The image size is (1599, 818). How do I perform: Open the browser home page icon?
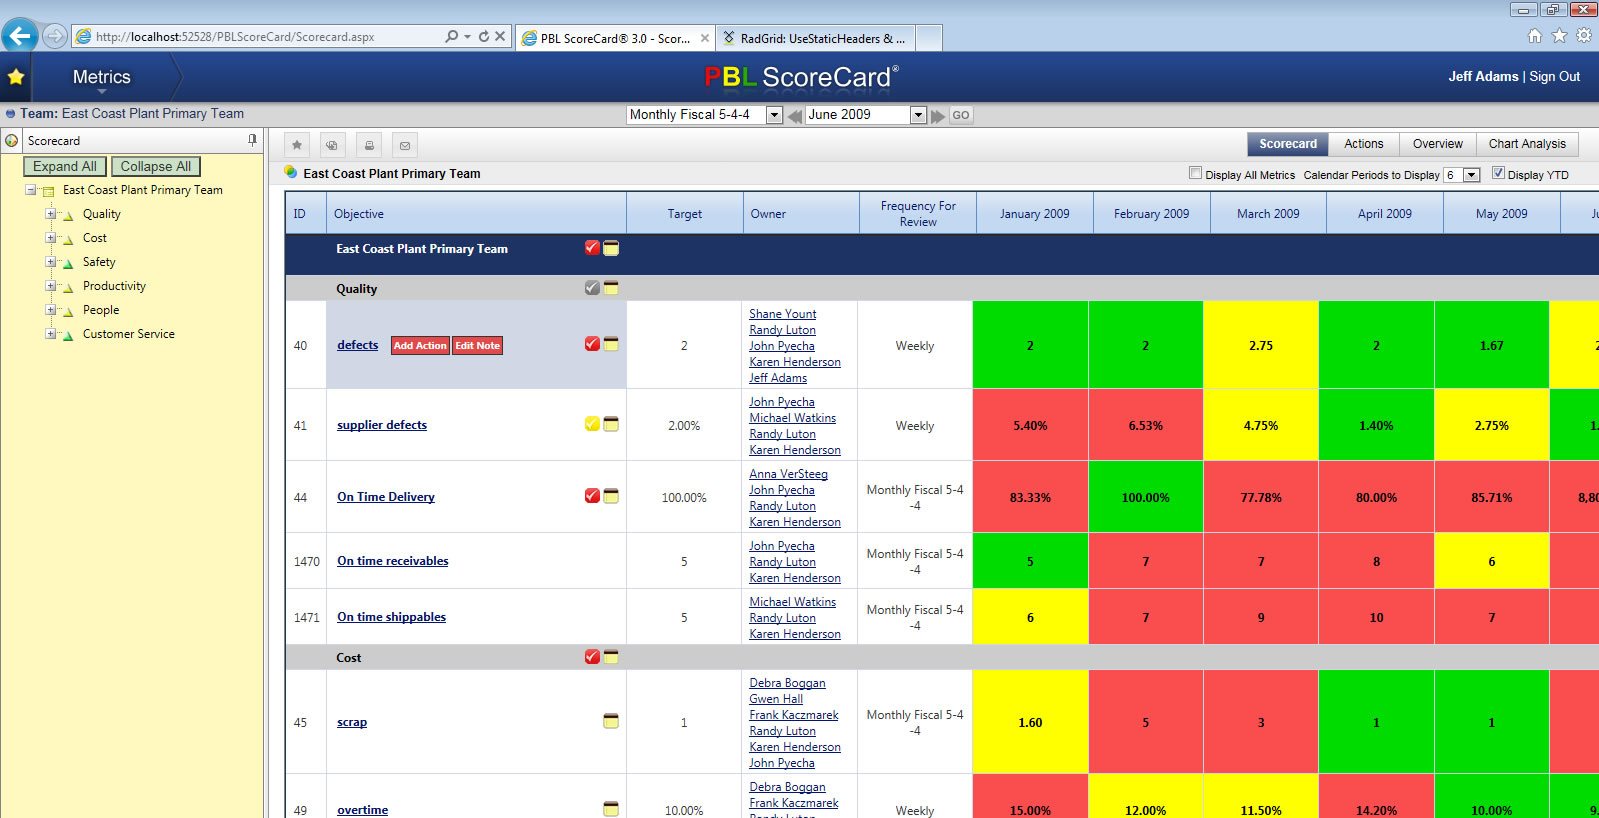[x=1535, y=36]
